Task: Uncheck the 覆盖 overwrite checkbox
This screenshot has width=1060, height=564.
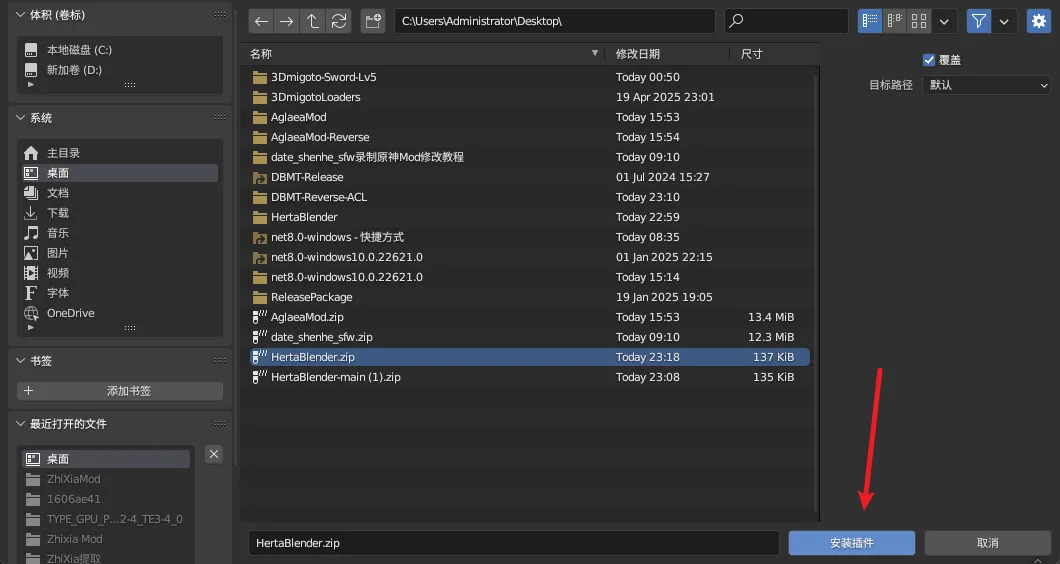Action: pos(929,60)
